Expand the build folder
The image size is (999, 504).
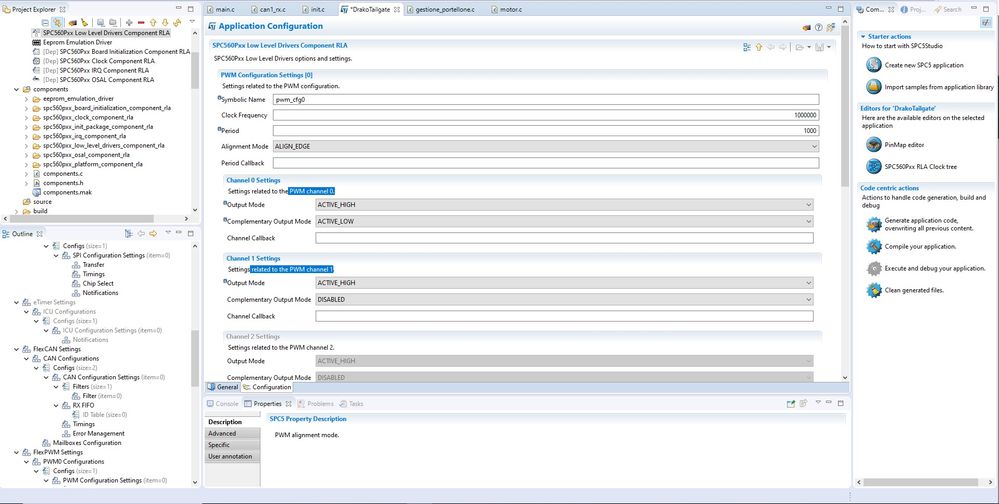pyautogui.click(x=17, y=211)
